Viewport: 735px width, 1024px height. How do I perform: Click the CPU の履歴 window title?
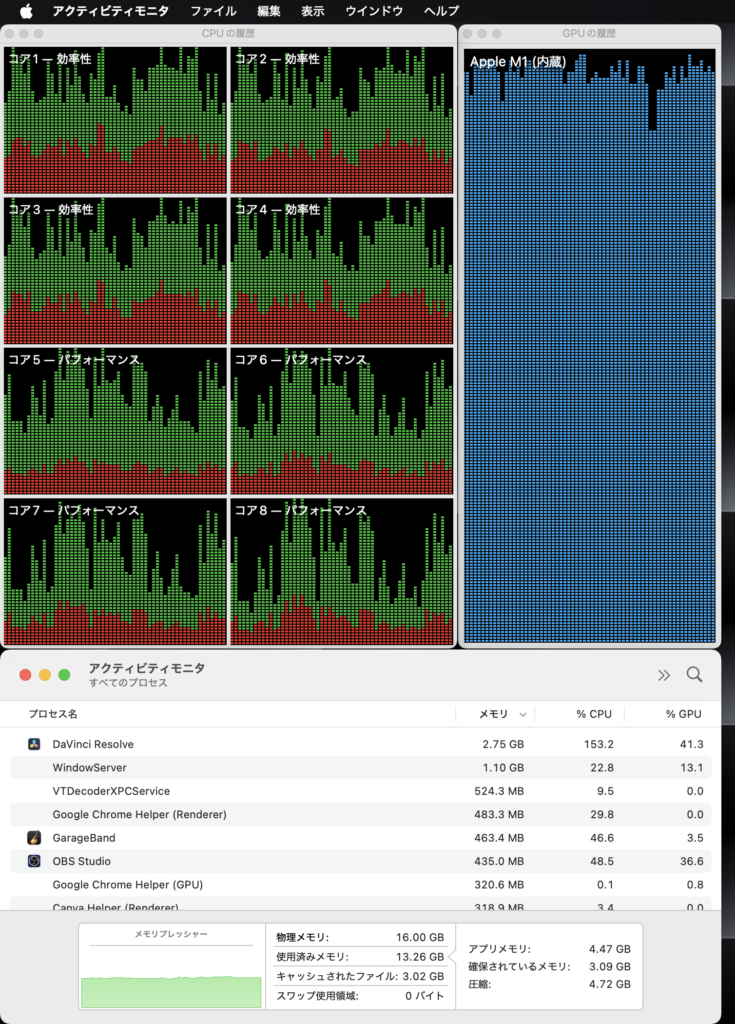pyautogui.click(x=228, y=33)
